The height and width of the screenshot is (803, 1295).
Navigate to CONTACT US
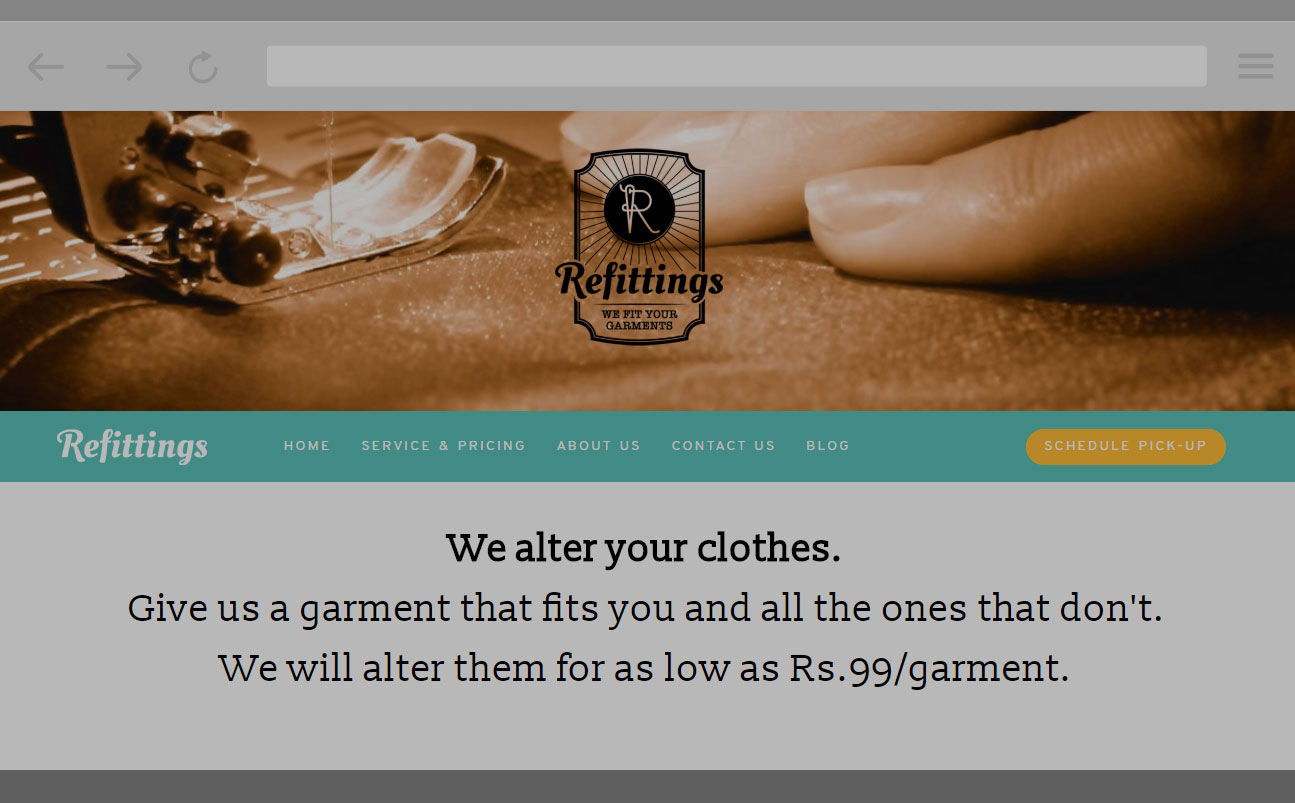pyautogui.click(x=723, y=446)
